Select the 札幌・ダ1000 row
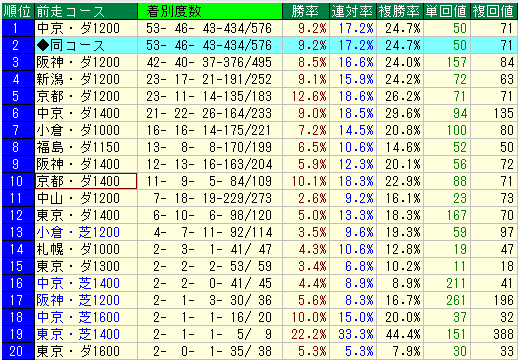518x360 pixels. click(259, 249)
